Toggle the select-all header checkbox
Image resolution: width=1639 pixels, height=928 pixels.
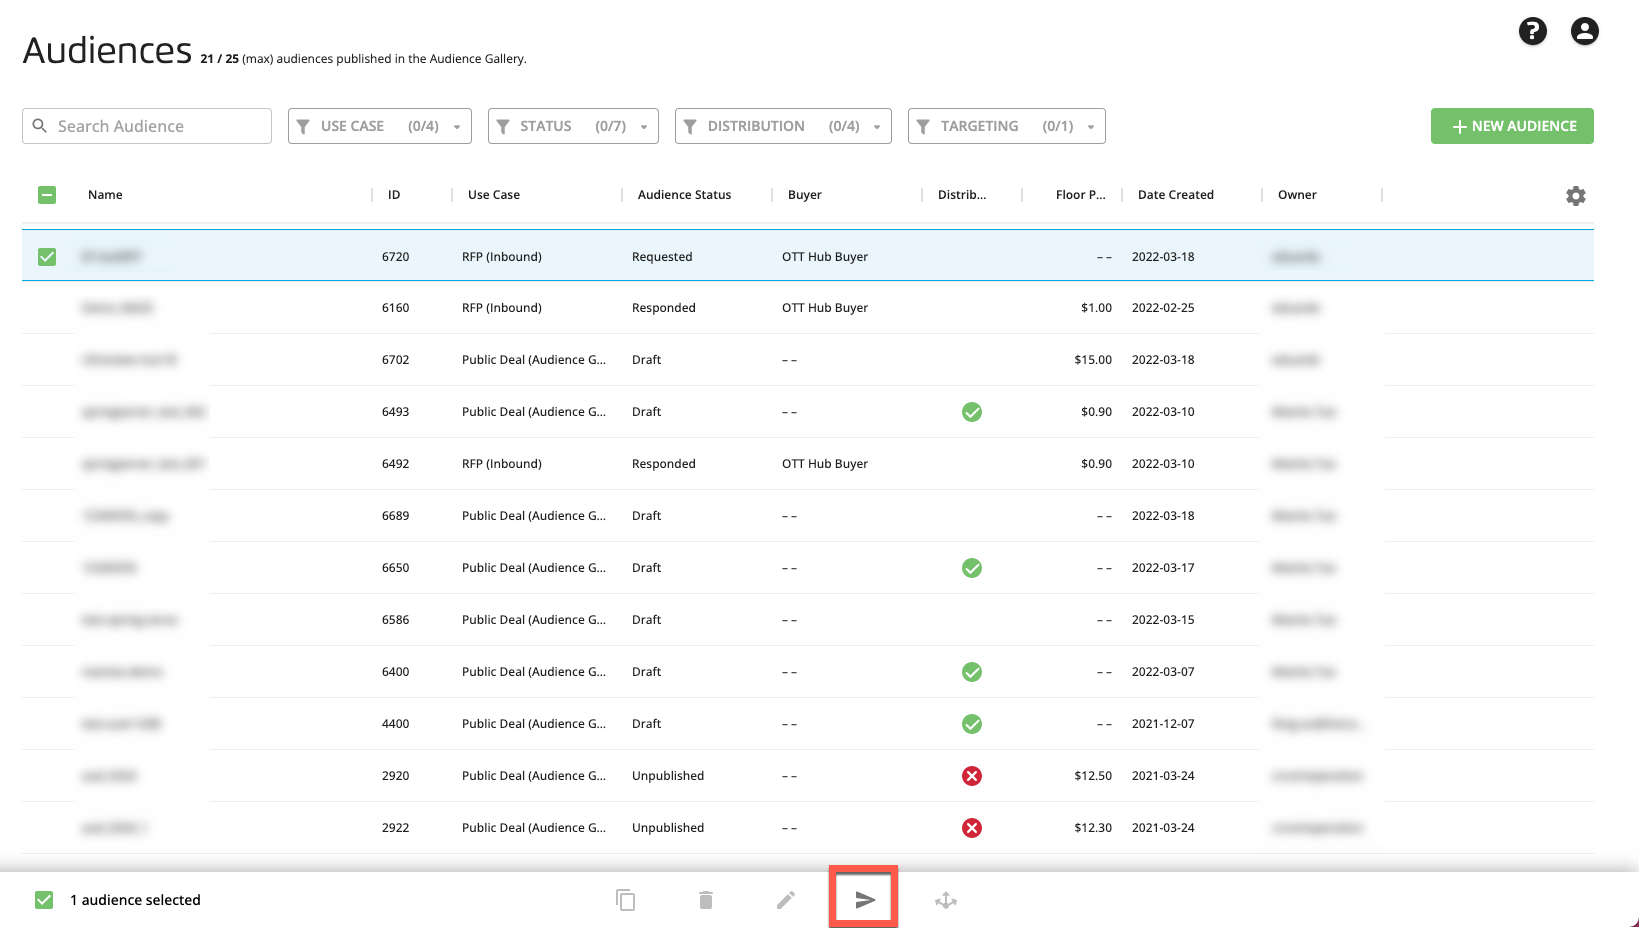[47, 195]
